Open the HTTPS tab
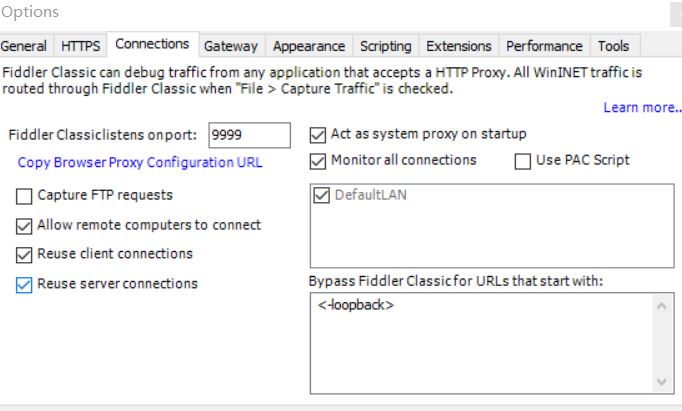The height and width of the screenshot is (411, 682). pos(80,46)
